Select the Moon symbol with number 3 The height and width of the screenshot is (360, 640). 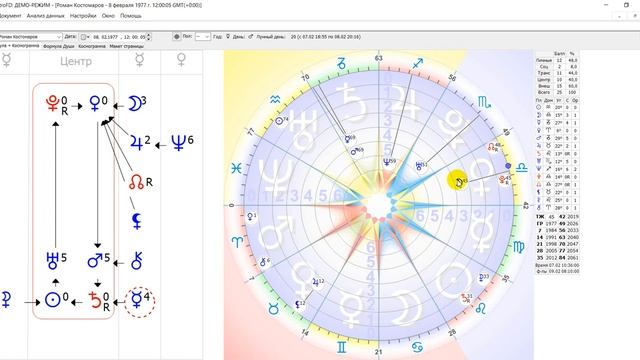point(134,104)
